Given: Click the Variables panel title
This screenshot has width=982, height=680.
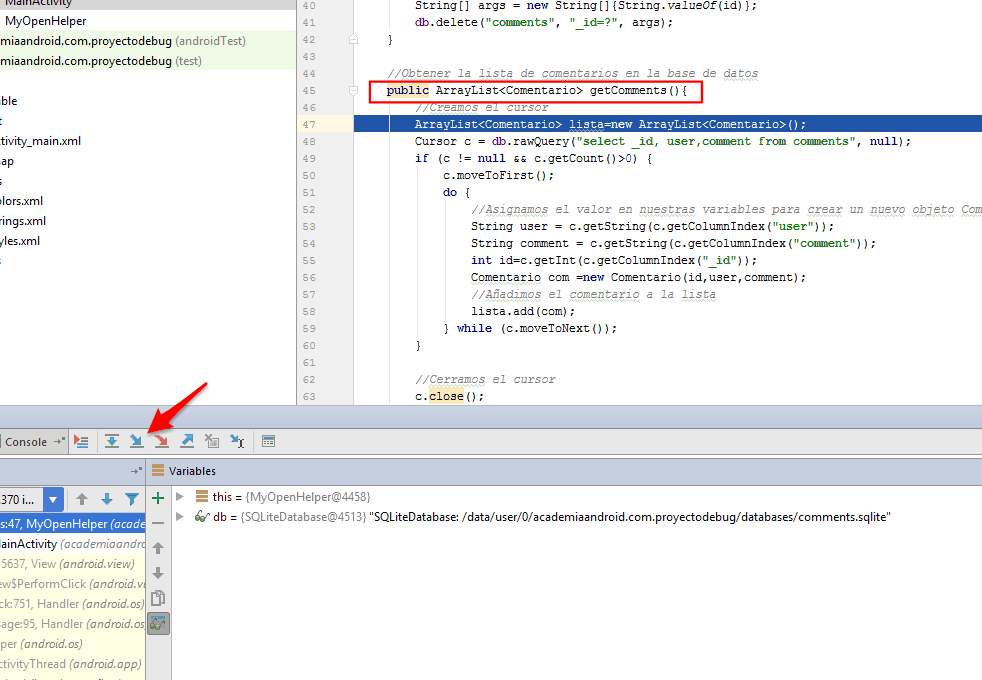Looking at the screenshot, I should (192, 471).
